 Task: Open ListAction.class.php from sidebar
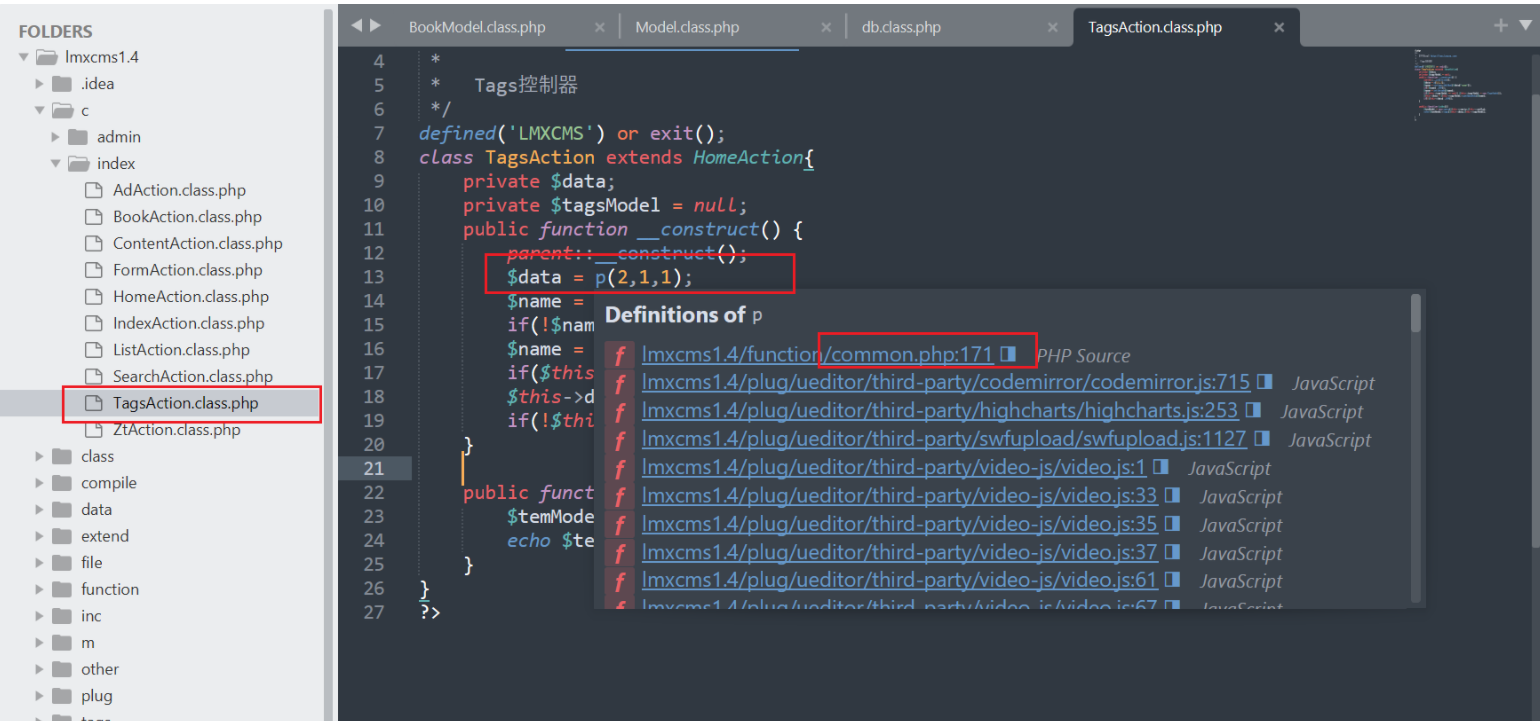point(181,350)
